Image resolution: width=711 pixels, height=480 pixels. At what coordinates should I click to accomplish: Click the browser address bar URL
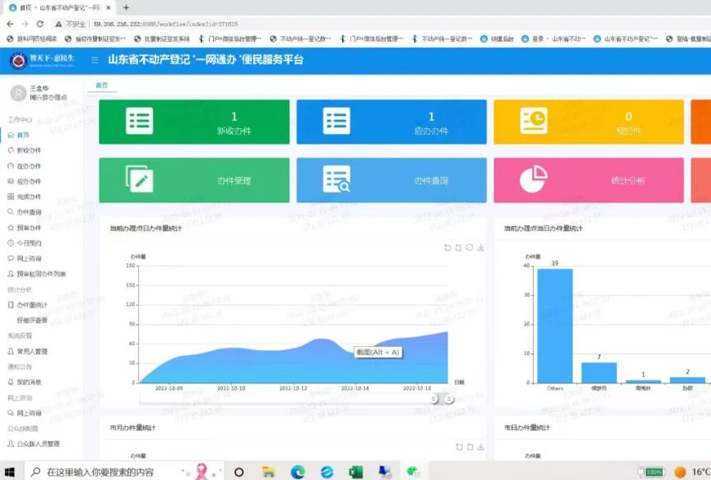point(166,24)
